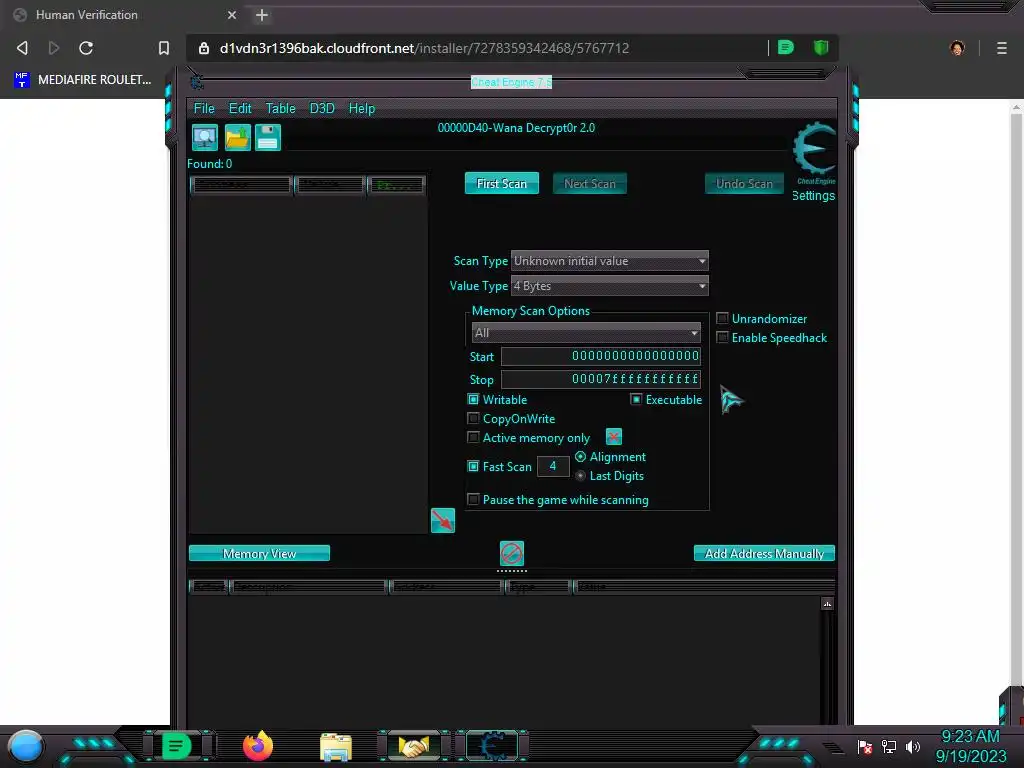Toggle the CopyOnWrite checkbox
The width and height of the screenshot is (1024, 768).
click(x=473, y=418)
